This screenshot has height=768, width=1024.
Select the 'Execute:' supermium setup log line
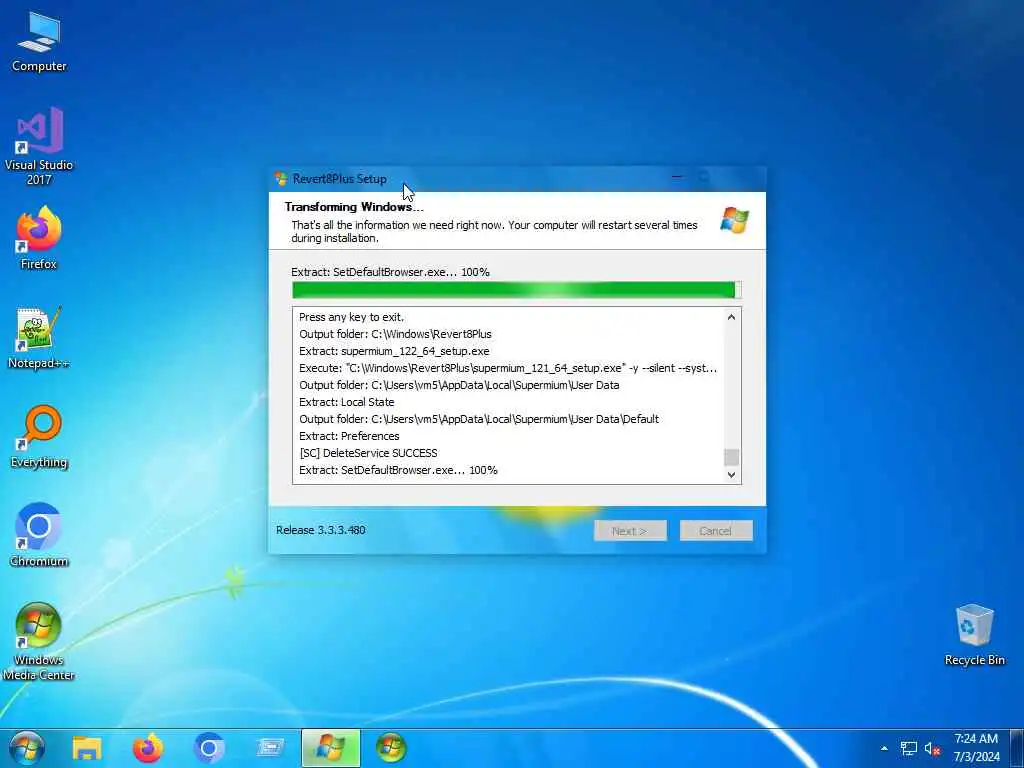pyautogui.click(x=508, y=368)
